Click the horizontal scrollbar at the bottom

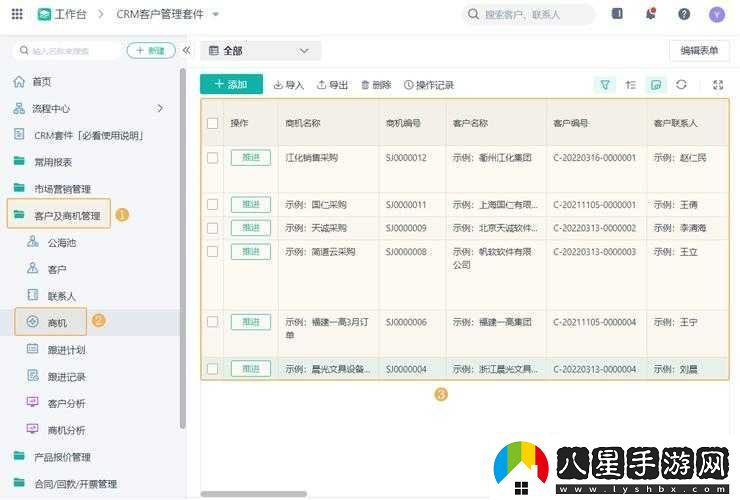point(253,494)
